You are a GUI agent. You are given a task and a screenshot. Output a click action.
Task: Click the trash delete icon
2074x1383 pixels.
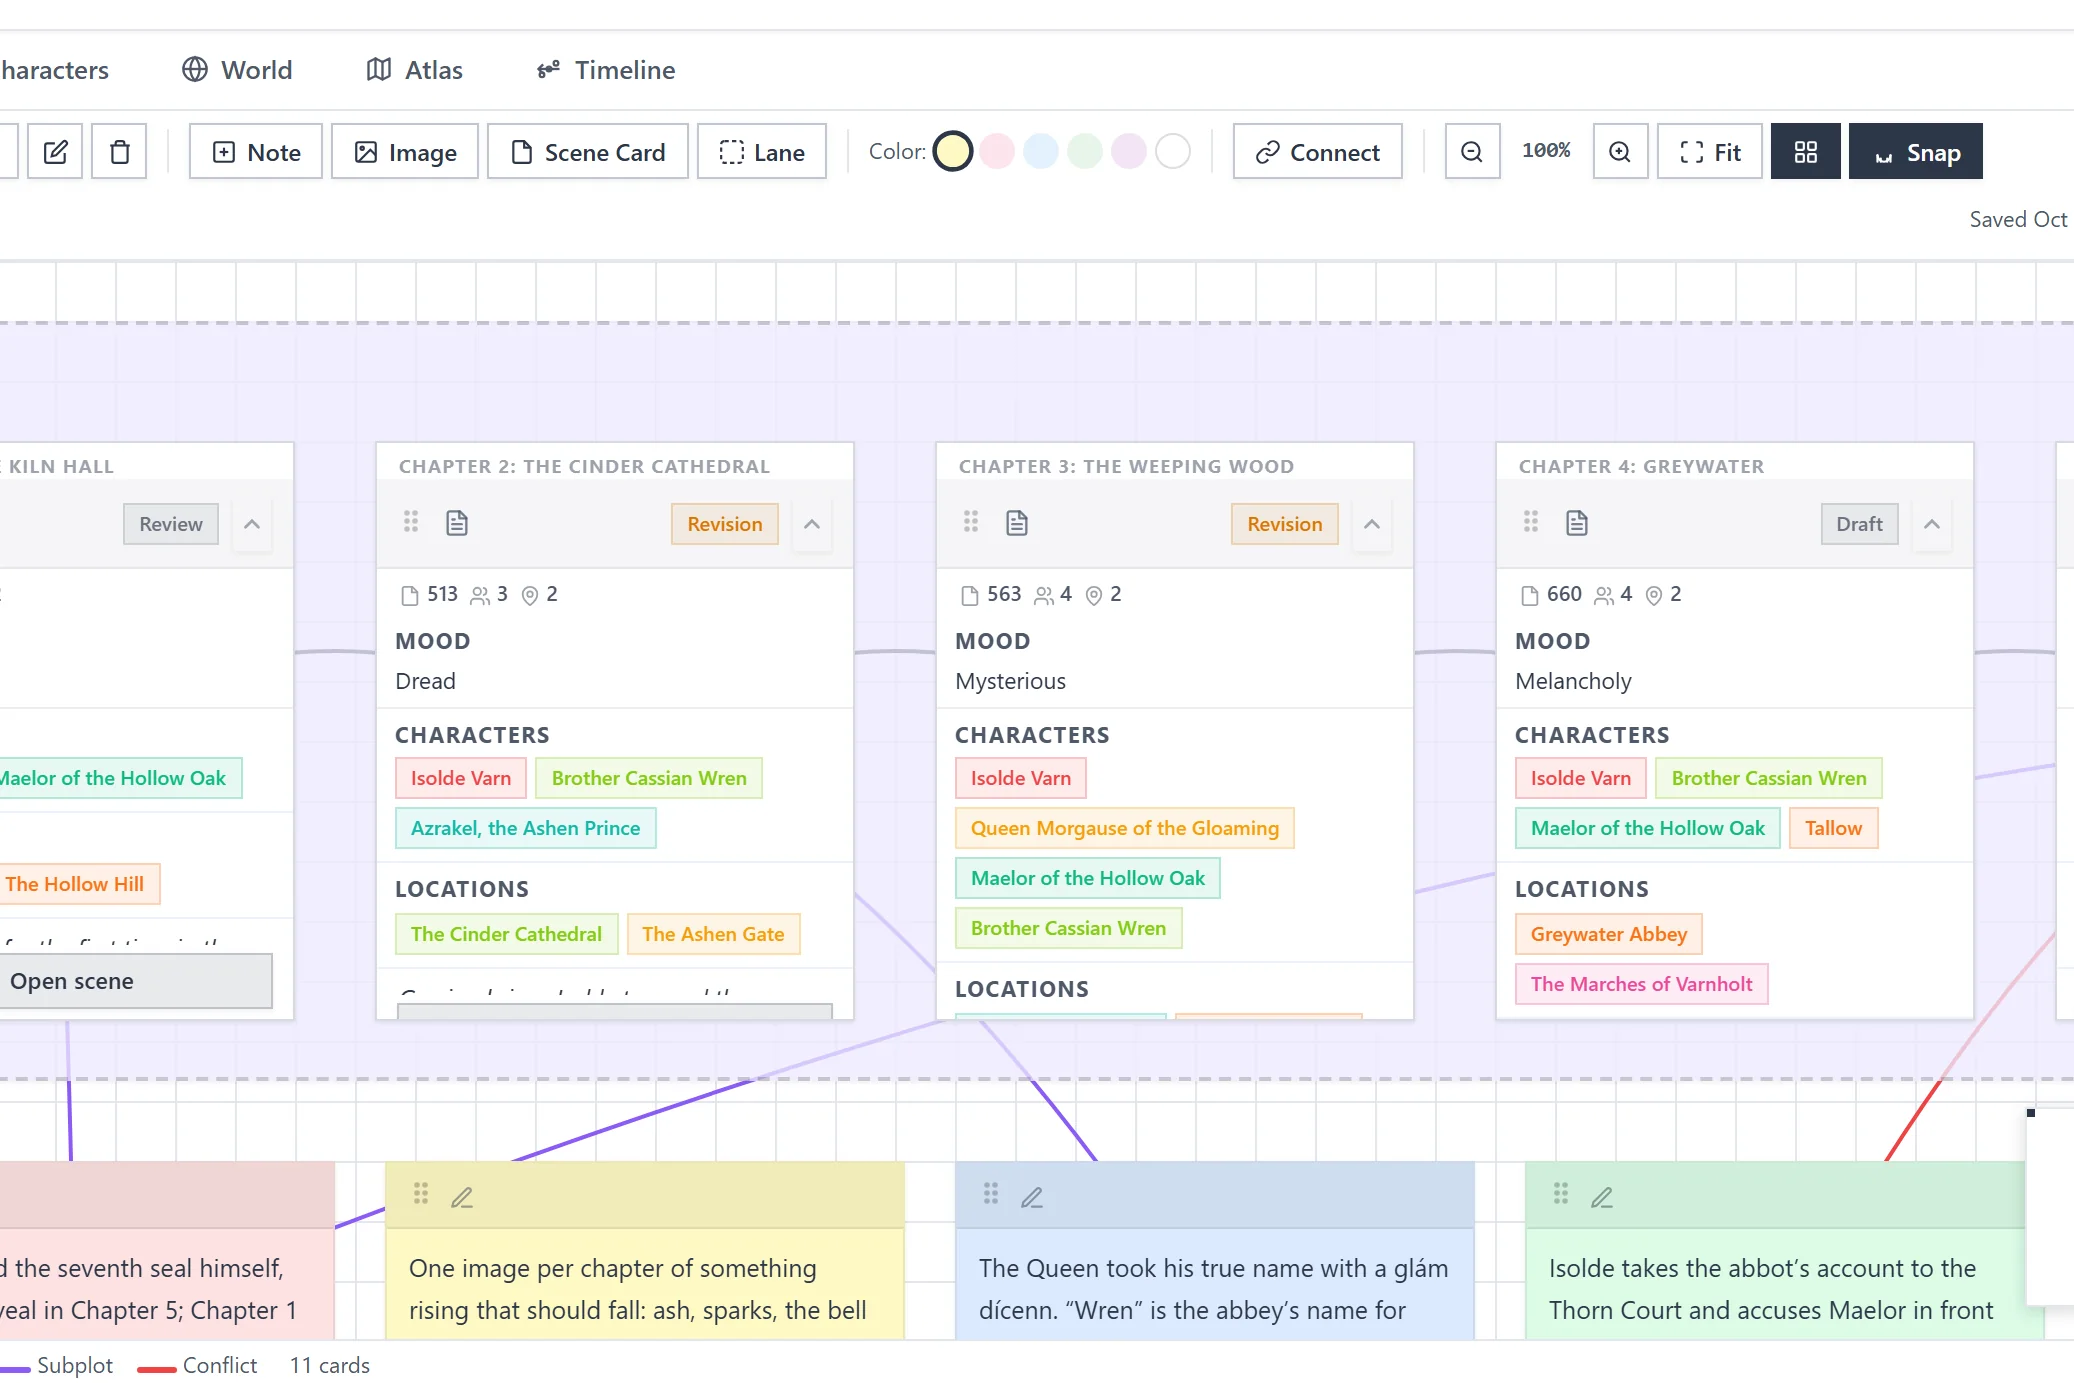(119, 152)
